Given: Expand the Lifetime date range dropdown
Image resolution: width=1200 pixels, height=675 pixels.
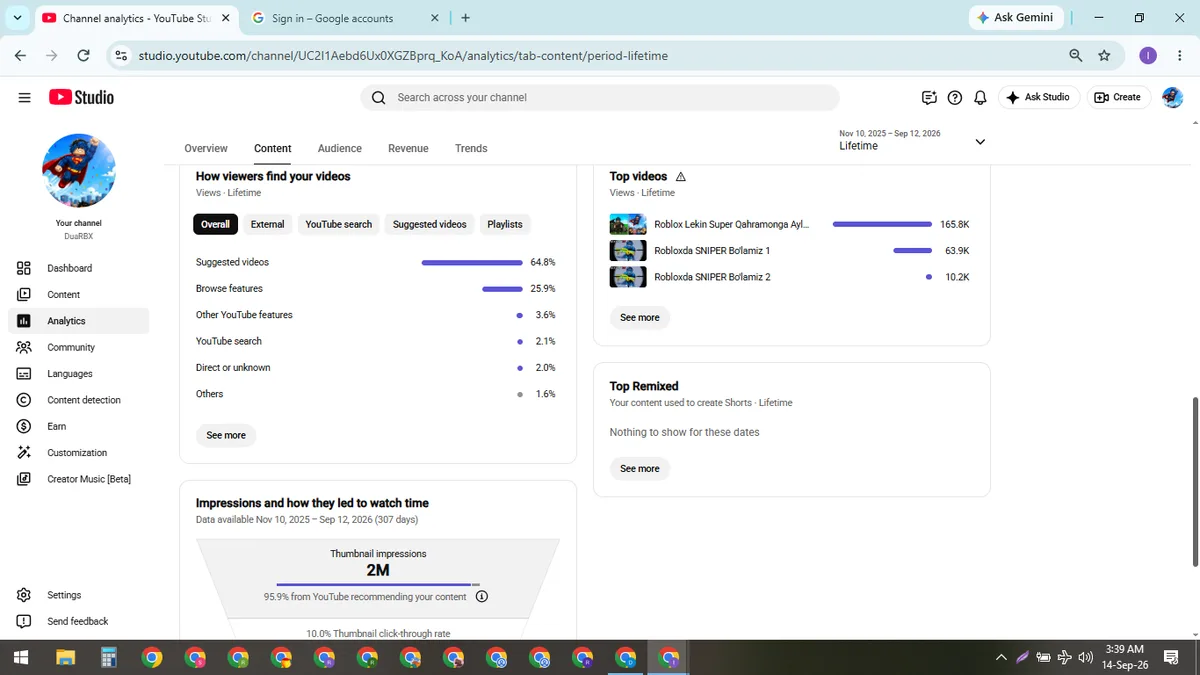Looking at the screenshot, I should 980,142.
